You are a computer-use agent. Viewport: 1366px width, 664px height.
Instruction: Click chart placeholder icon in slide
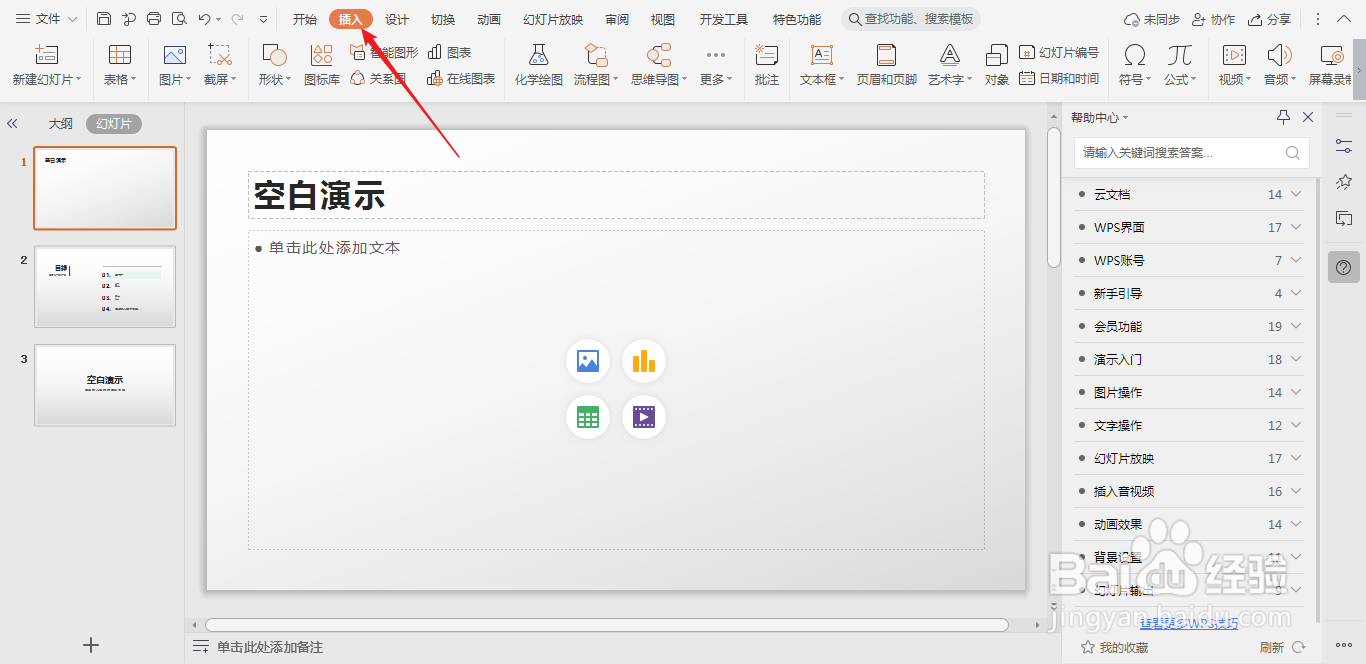(x=644, y=361)
